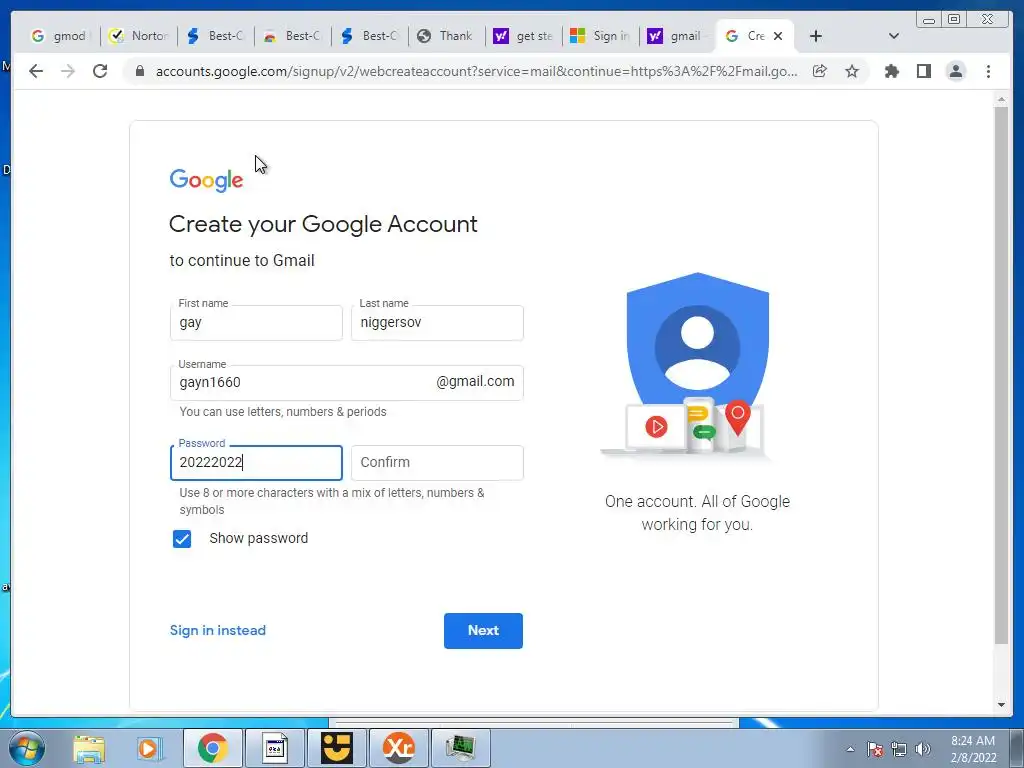
Task: Click the Last name field
Action: tap(437, 323)
